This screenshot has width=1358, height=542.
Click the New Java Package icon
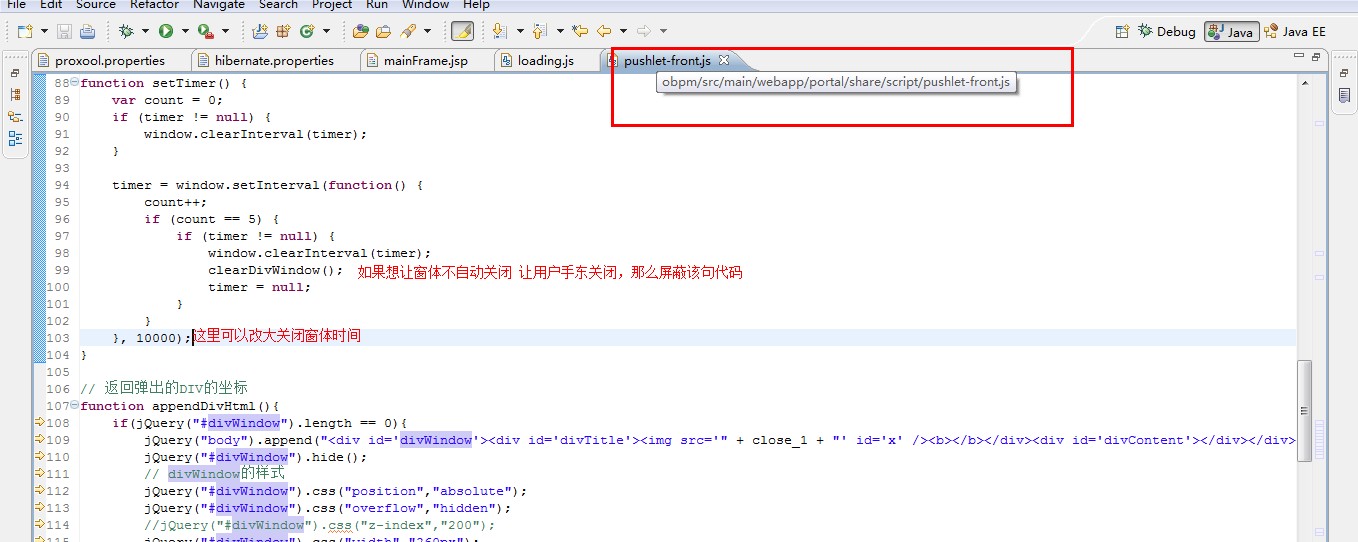283,32
